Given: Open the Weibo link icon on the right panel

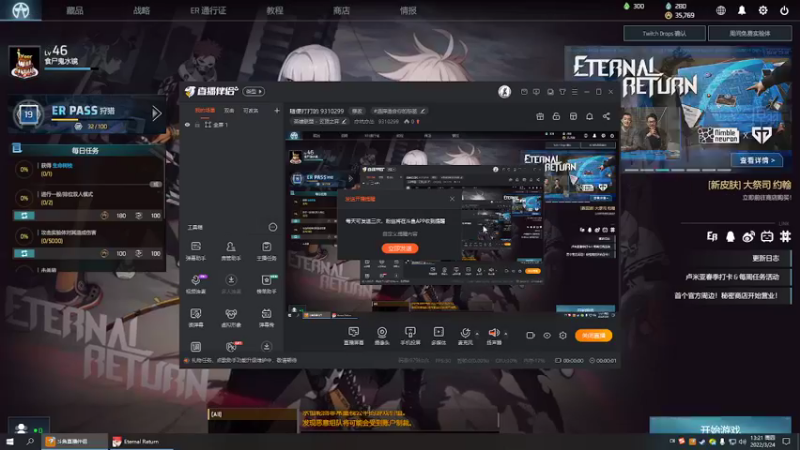Looking at the screenshot, I should pyautogui.click(x=748, y=236).
